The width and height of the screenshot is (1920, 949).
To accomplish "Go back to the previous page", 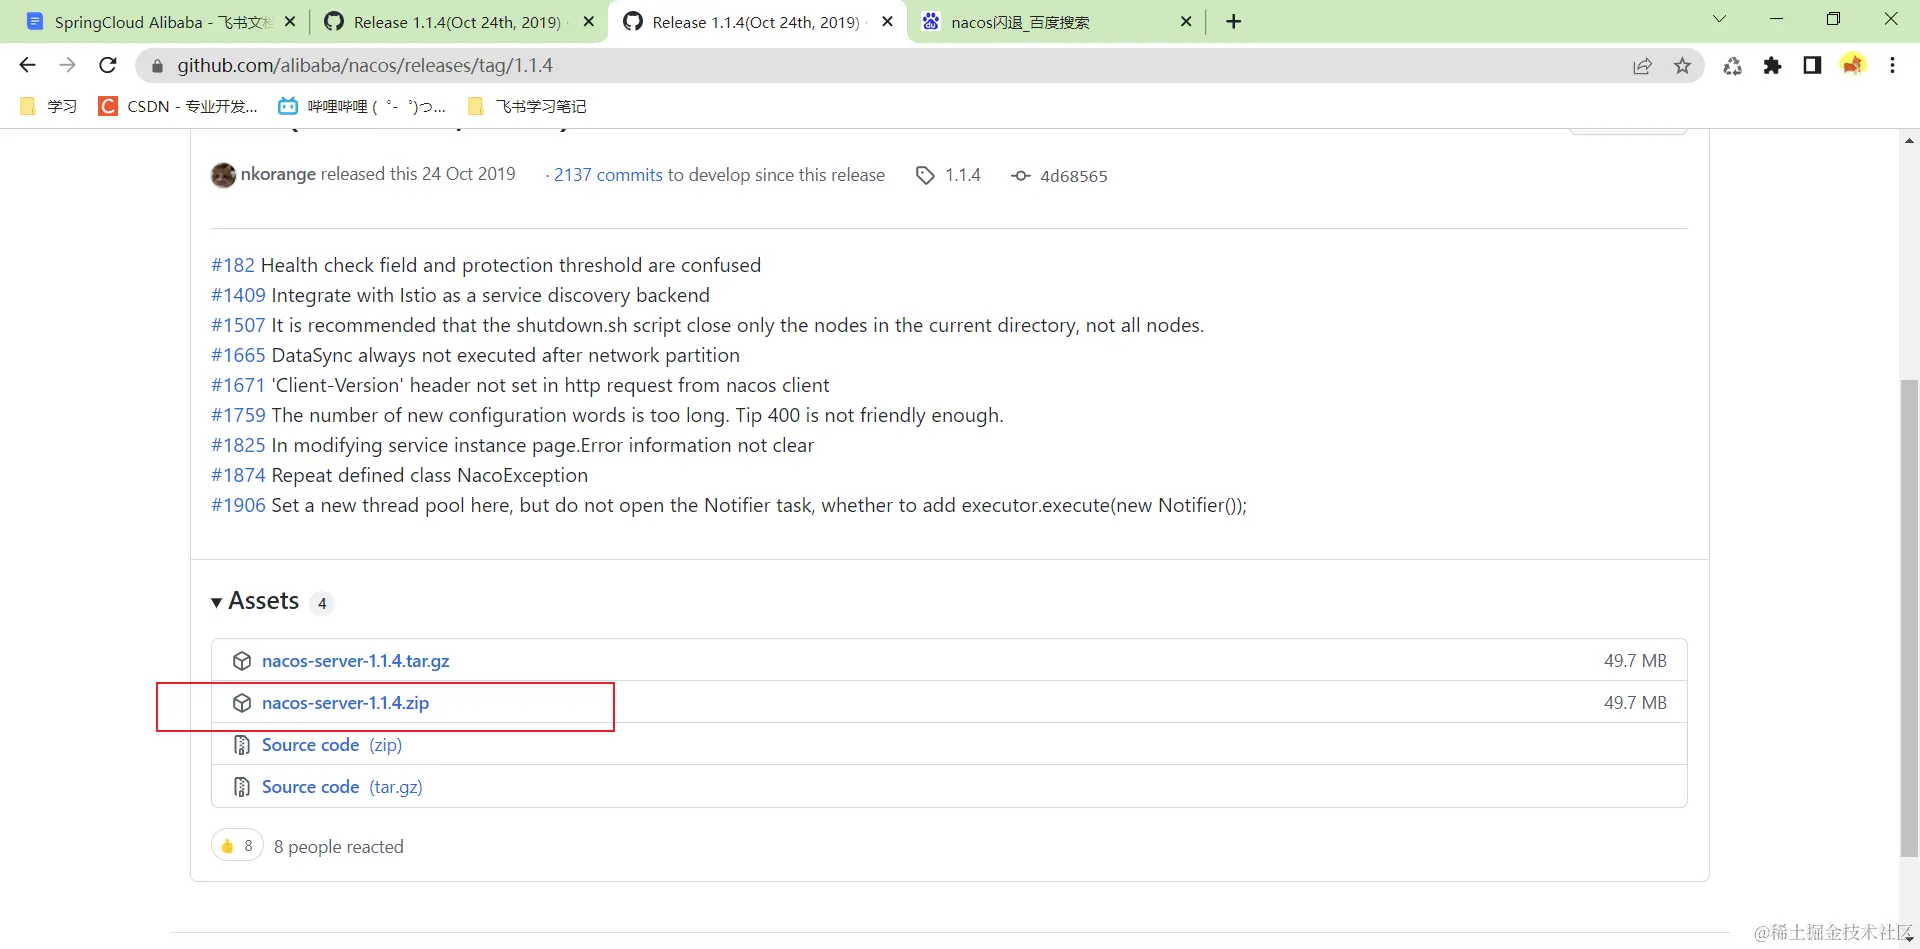I will coord(27,65).
